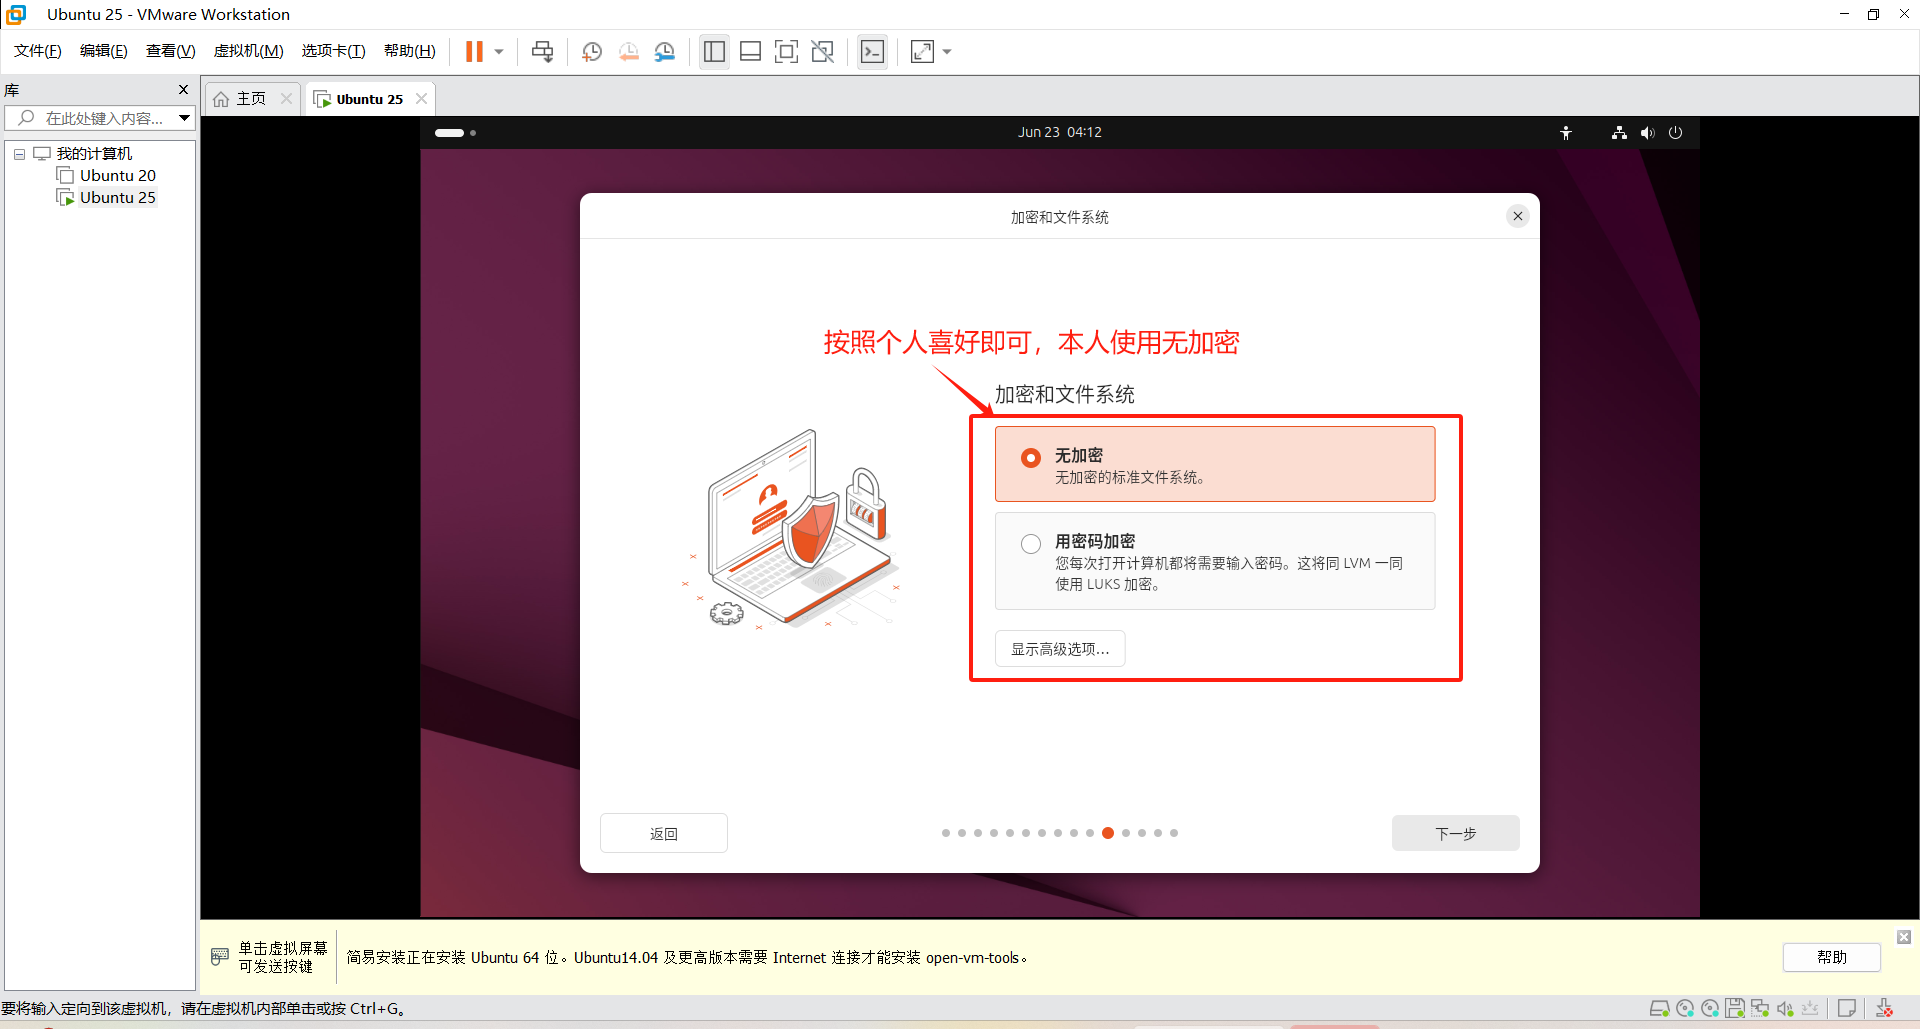Open the Snapshot Manager icon
This screenshot has height=1029, width=1920.
click(664, 51)
